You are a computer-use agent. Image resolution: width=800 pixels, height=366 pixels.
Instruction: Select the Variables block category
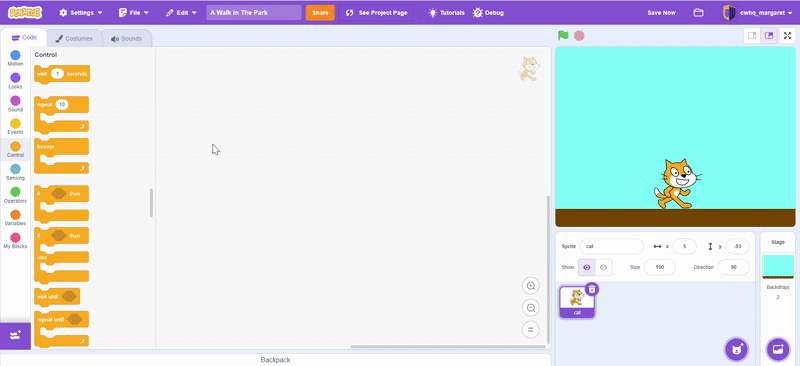click(x=15, y=218)
